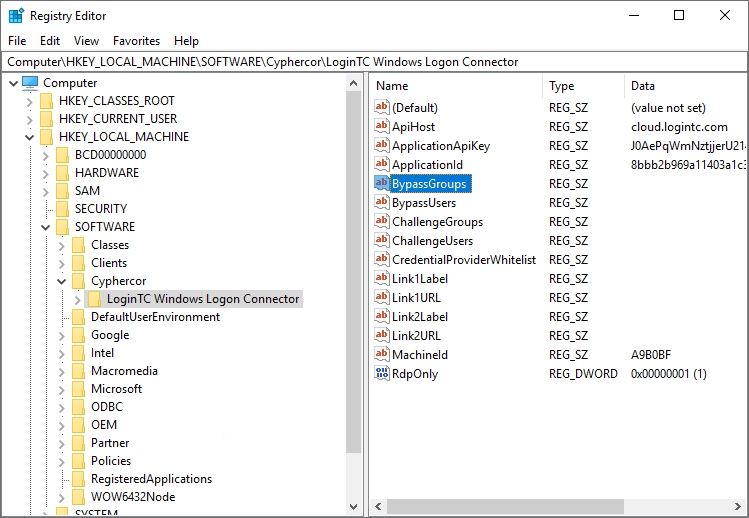Click tree pane scroll up arrow
This screenshot has width=749, height=518.
tap(353, 83)
